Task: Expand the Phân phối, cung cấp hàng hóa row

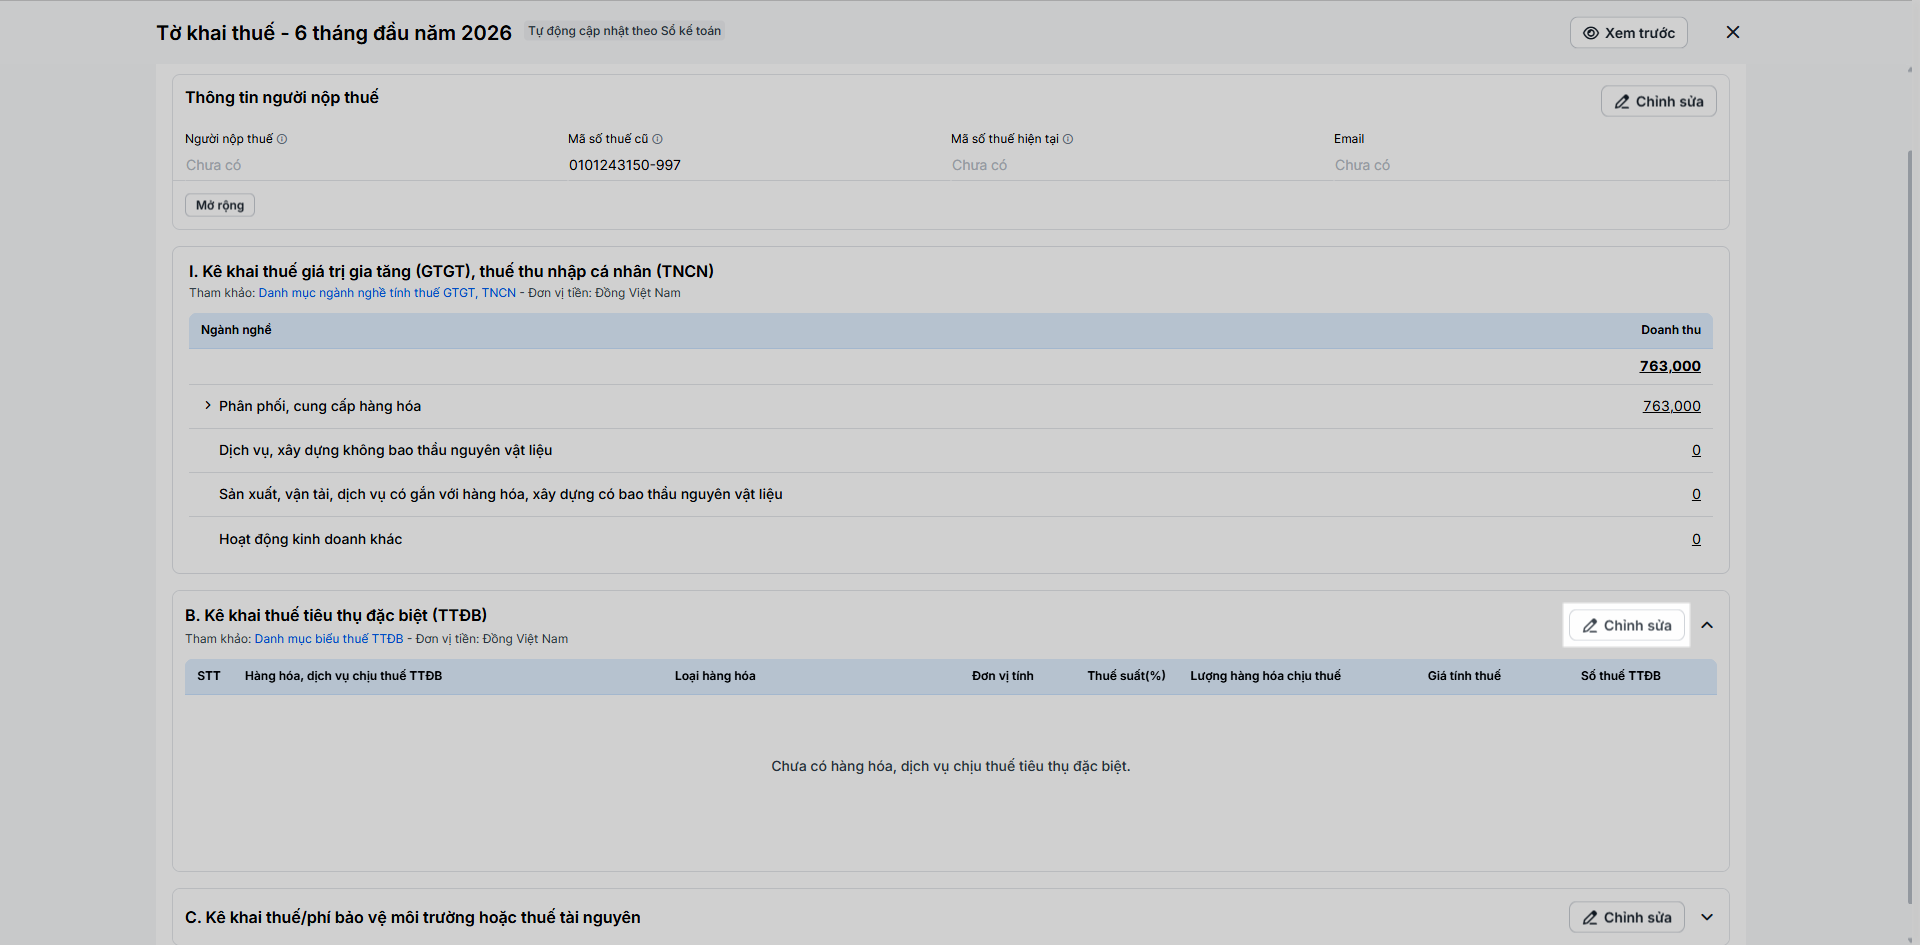Action: coord(208,406)
